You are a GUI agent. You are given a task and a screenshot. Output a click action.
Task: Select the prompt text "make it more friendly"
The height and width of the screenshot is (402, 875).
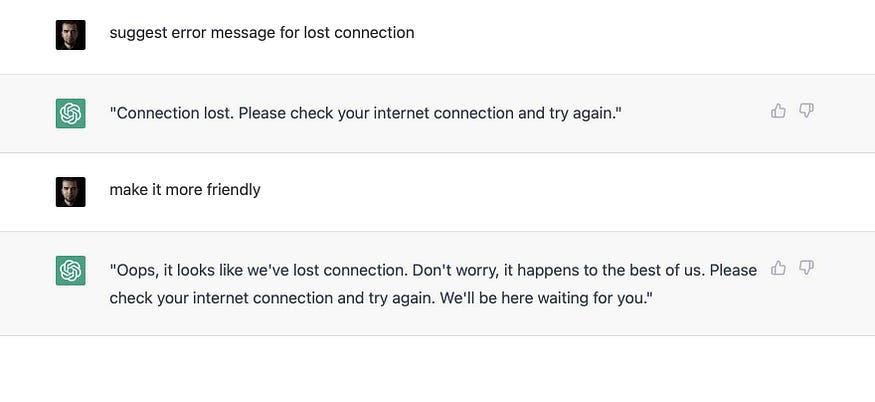185,190
